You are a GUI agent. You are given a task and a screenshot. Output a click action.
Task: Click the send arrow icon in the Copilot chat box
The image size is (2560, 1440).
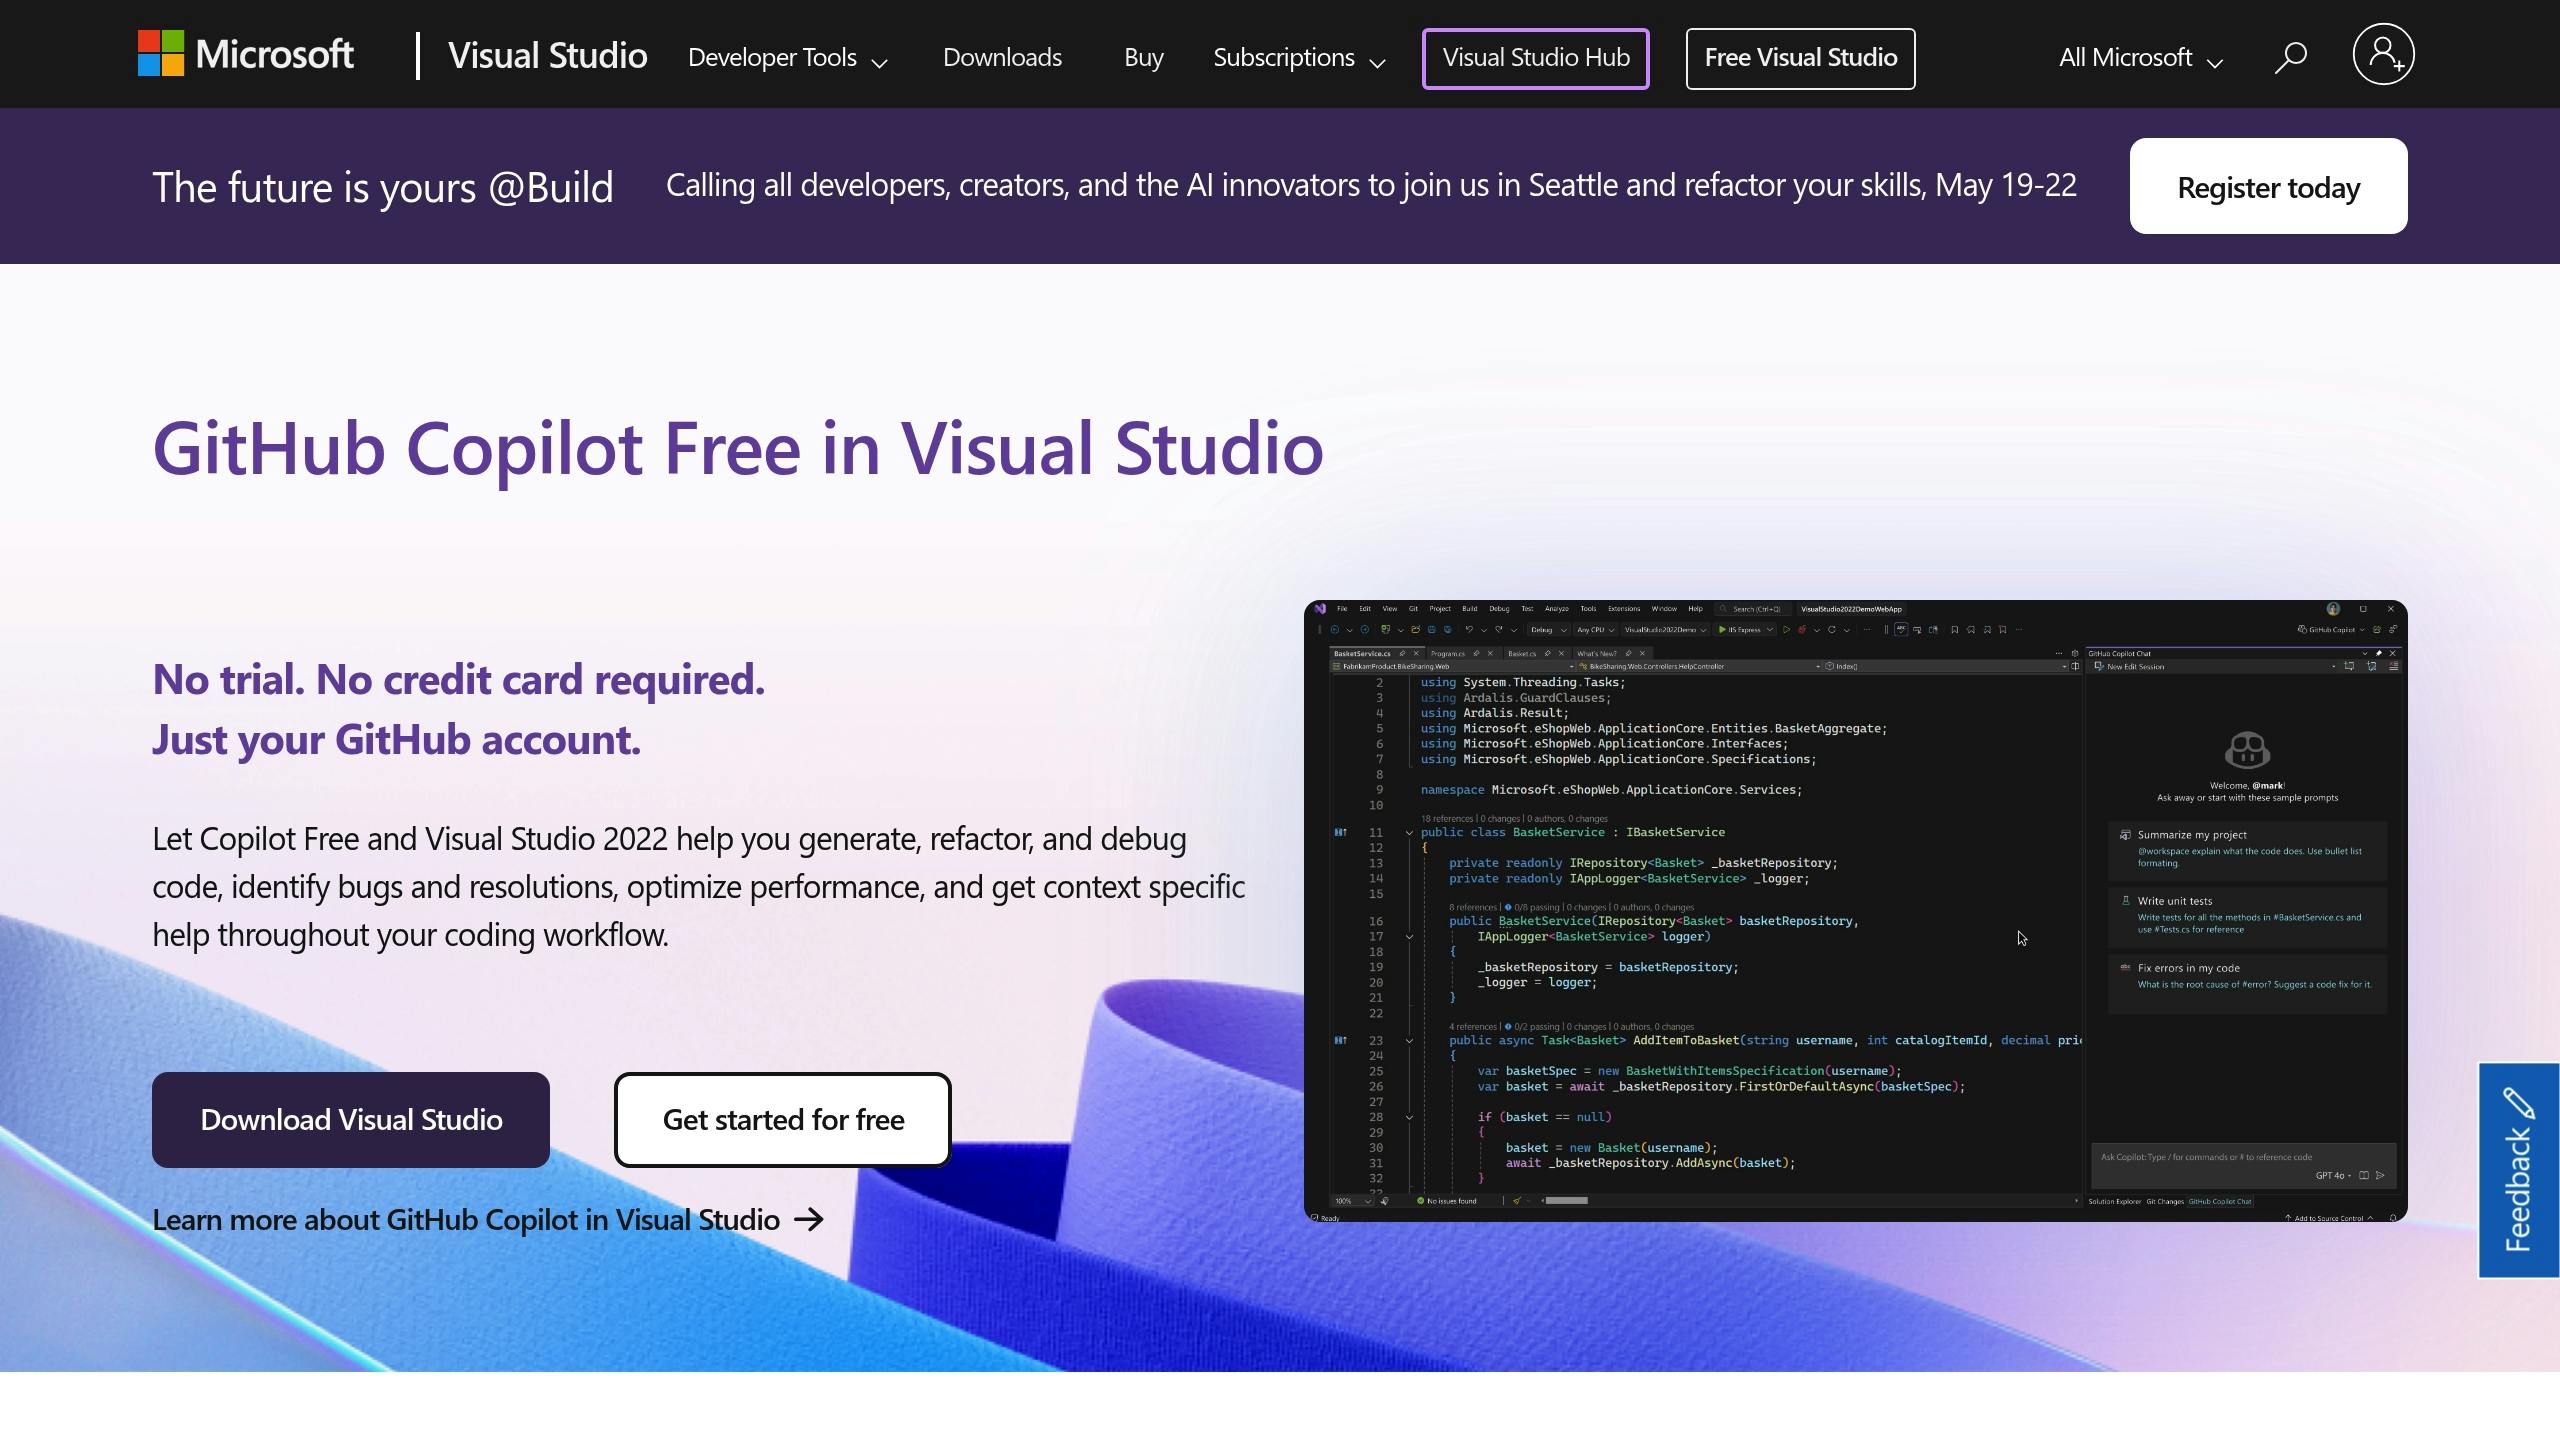click(x=2380, y=1175)
